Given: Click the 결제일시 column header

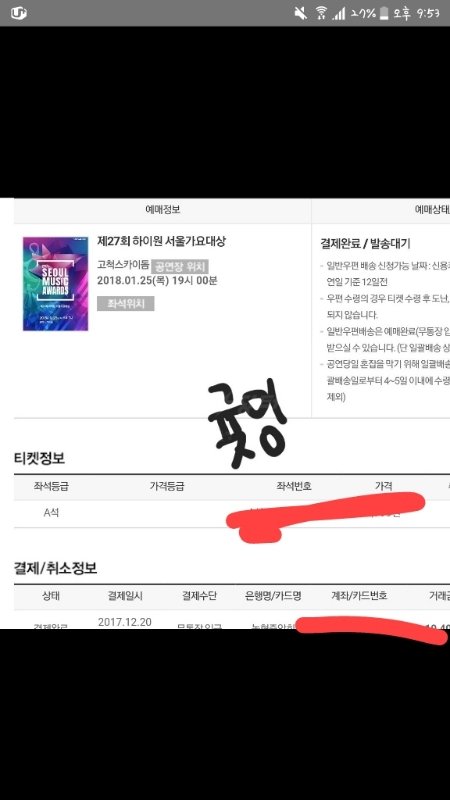Looking at the screenshot, I should point(125,595).
